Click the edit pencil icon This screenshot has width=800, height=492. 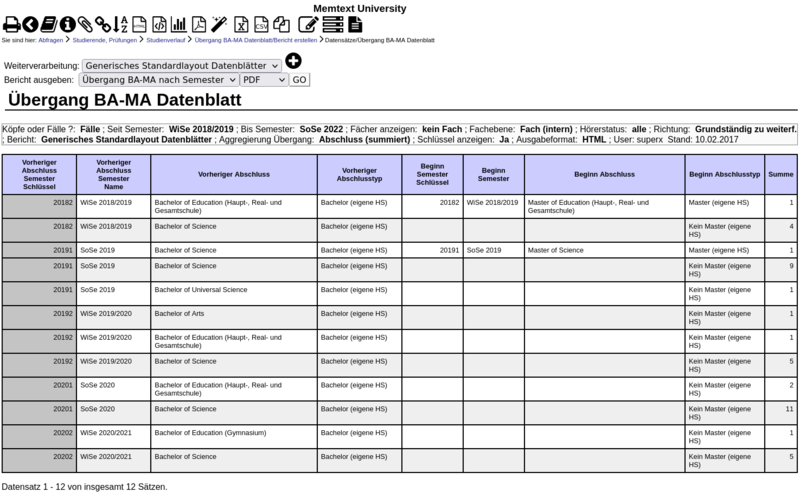(308, 24)
